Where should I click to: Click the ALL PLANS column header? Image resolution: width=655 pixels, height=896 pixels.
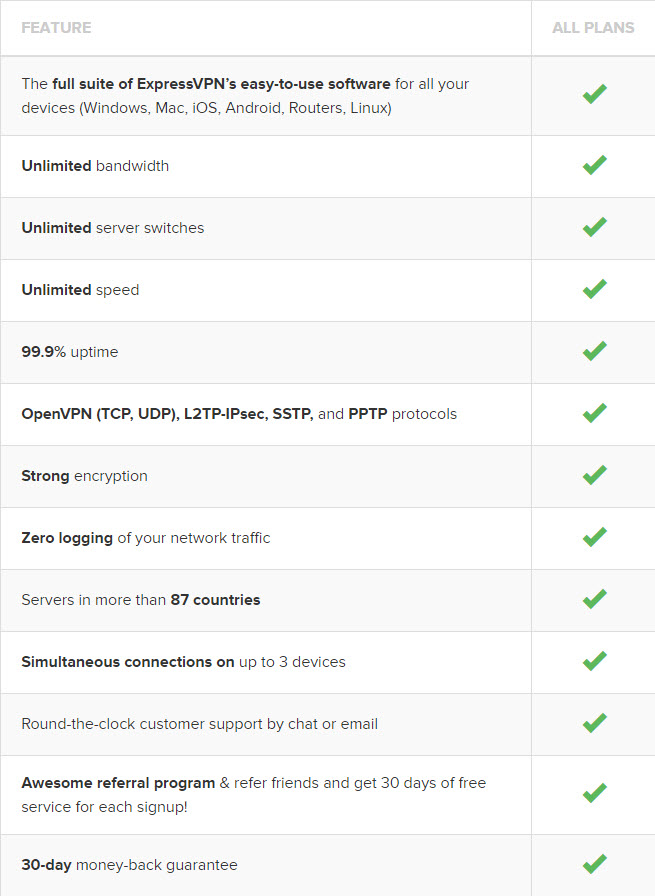(593, 27)
